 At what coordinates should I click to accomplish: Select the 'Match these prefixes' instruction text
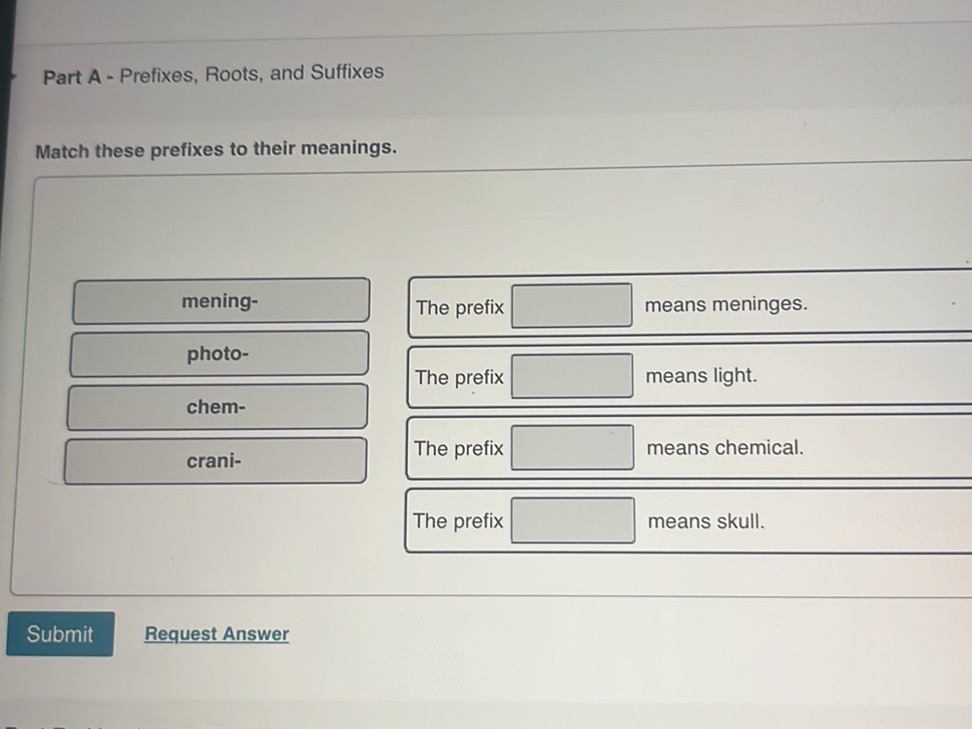click(216, 148)
